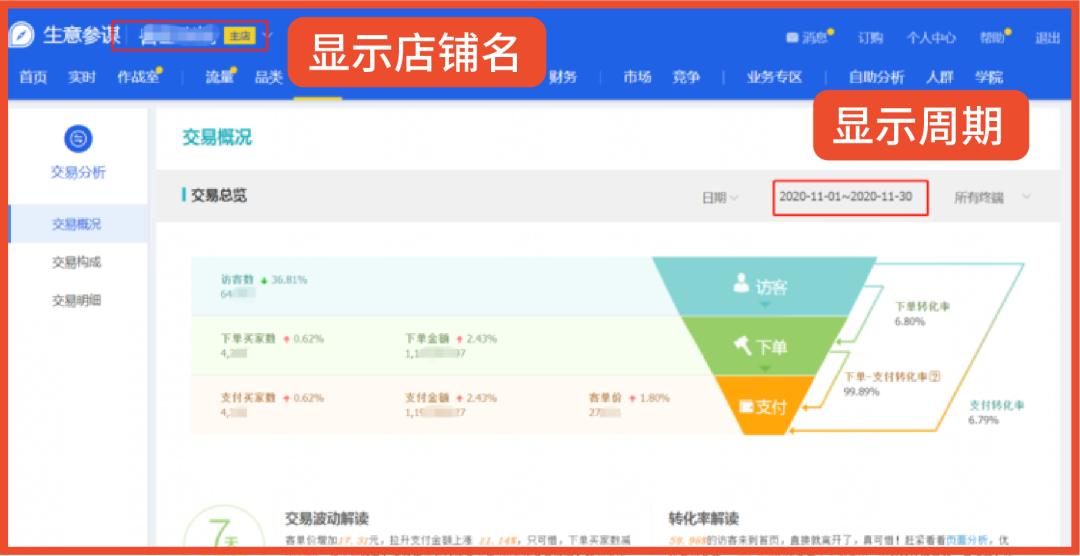Open the shop name dropdown arrow
1080x556 pixels.
[x=269, y=36]
